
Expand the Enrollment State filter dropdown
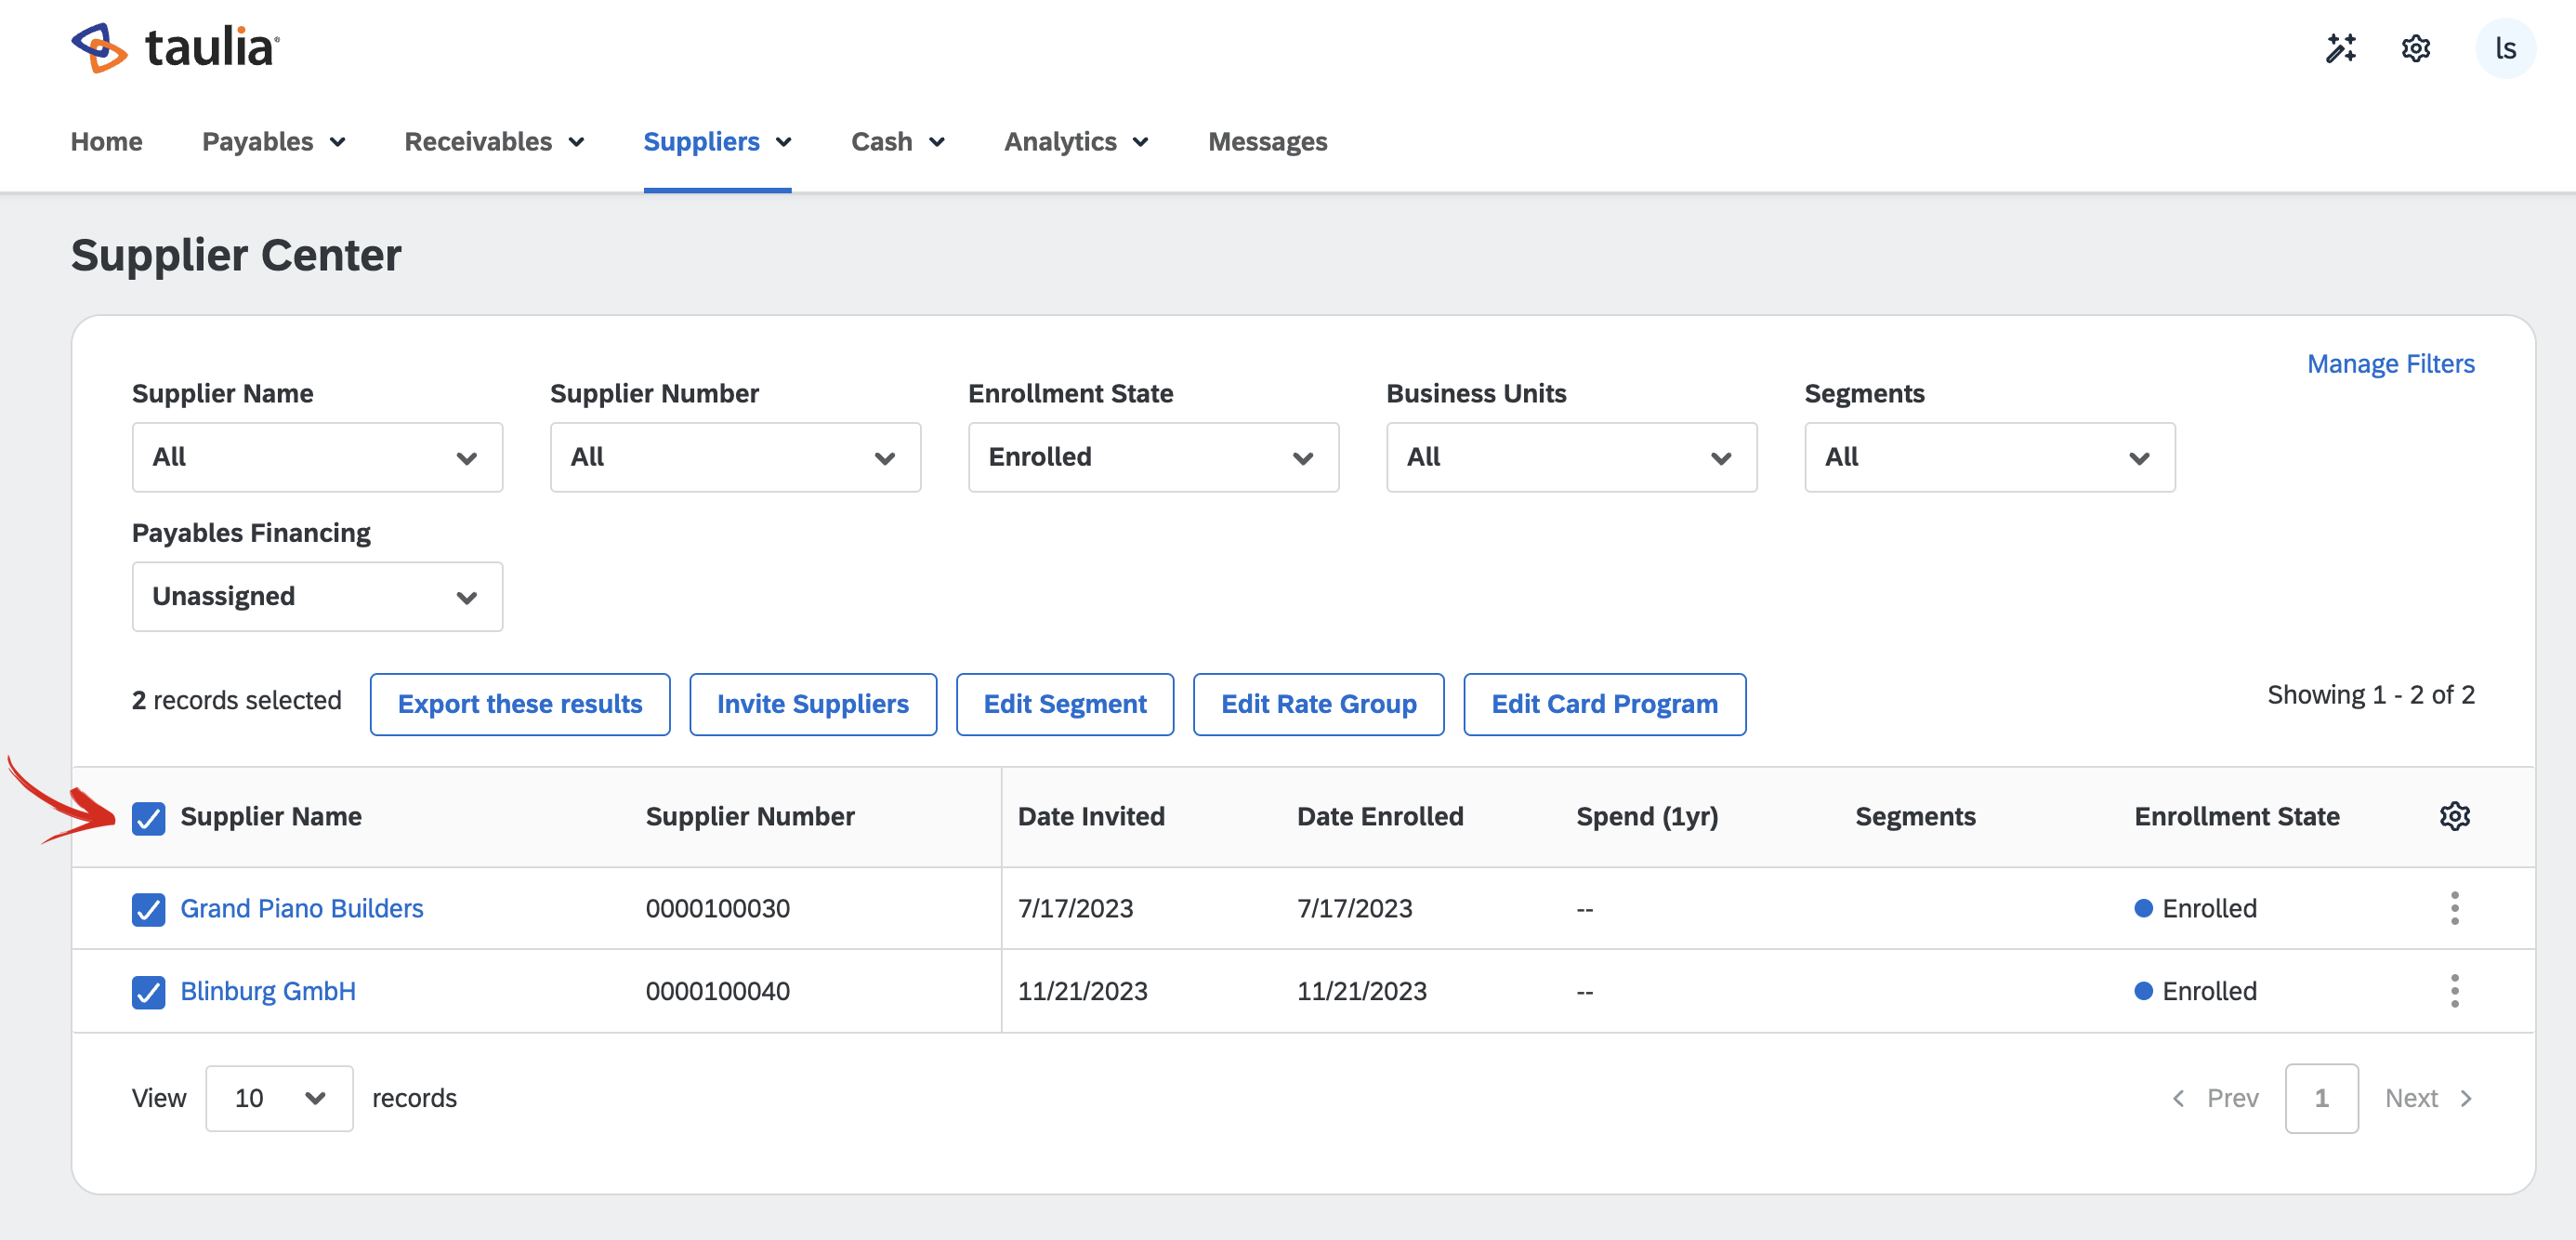click(1152, 457)
